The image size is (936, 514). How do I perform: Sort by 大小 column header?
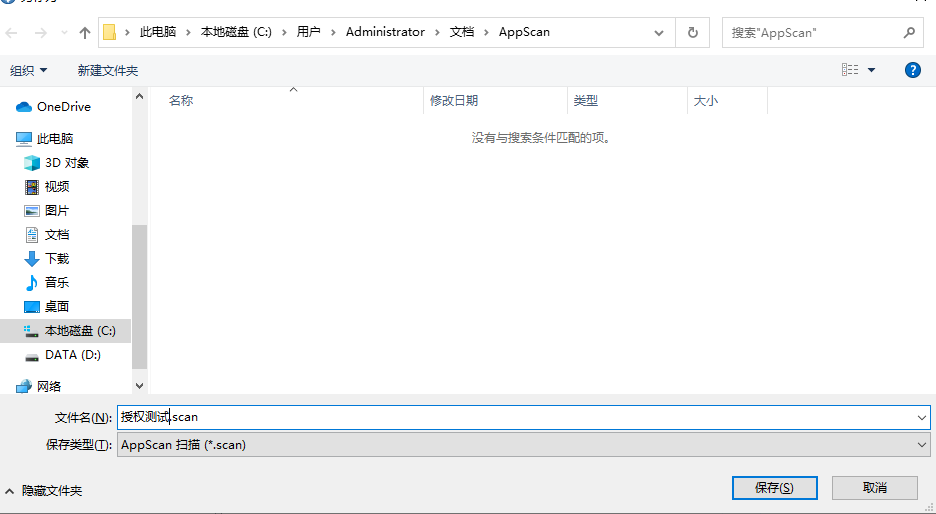pos(706,100)
